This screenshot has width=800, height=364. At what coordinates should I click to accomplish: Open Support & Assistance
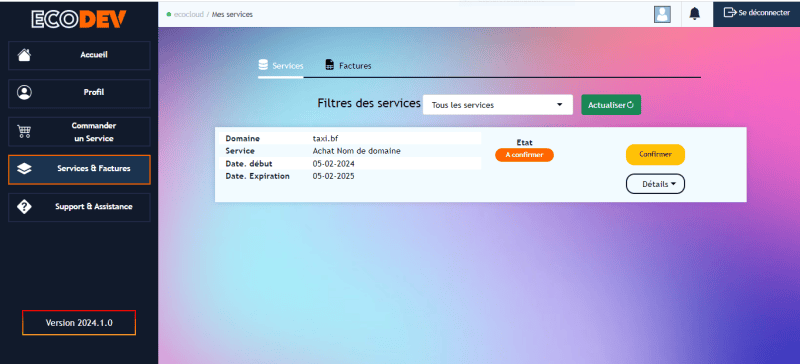pyautogui.click(x=79, y=207)
